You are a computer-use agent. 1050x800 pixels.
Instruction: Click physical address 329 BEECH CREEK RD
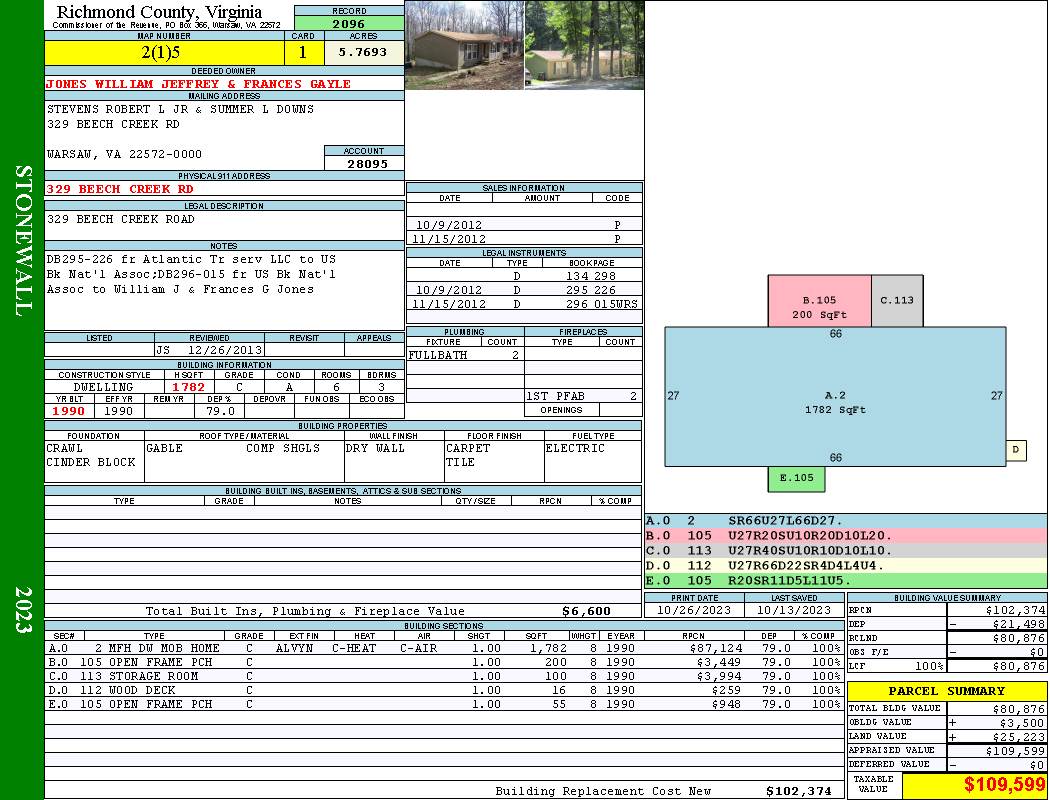point(120,189)
